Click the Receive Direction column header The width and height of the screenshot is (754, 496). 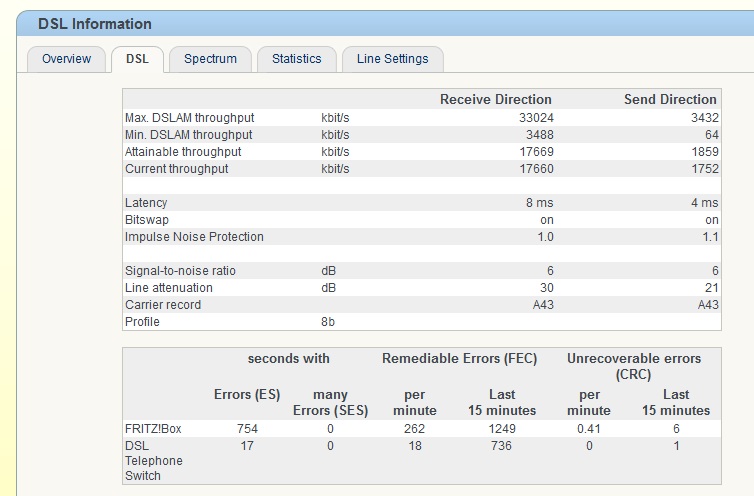(x=496, y=100)
